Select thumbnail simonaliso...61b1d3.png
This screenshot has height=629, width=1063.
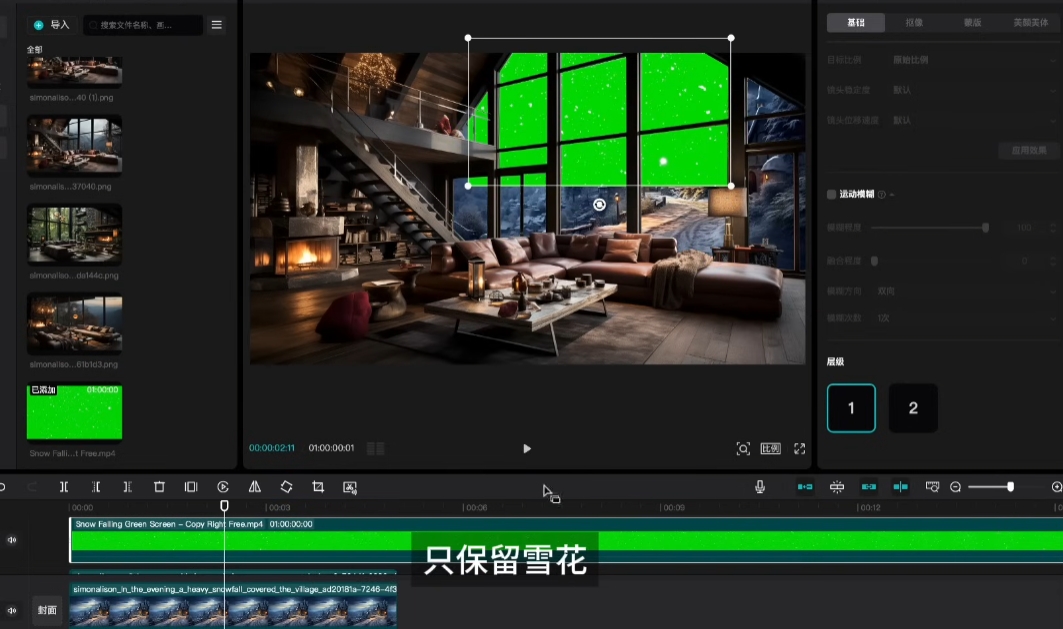pyautogui.click(x=75, y=324)
